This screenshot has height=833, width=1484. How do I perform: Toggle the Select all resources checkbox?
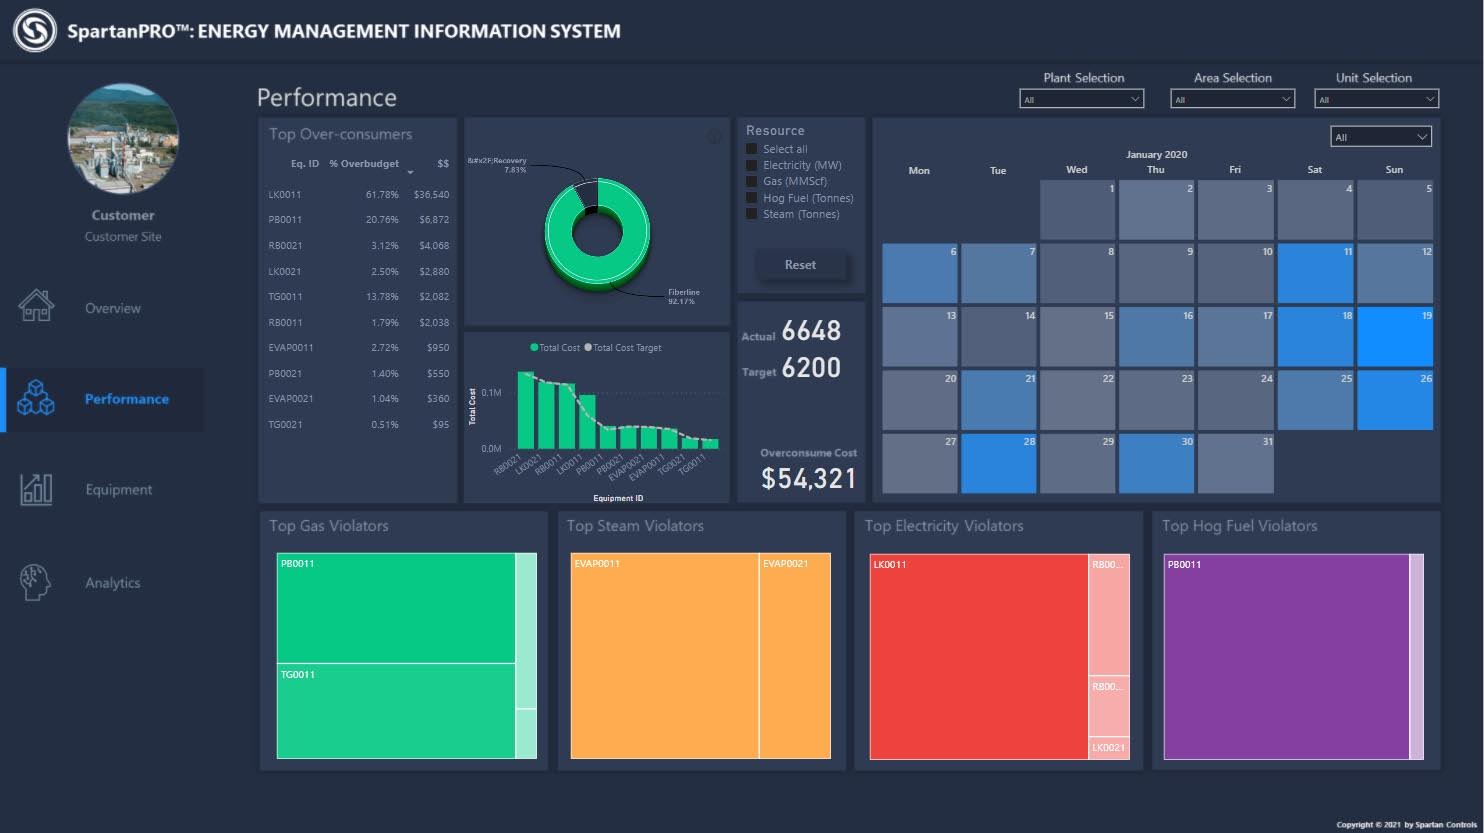point(752,149)
